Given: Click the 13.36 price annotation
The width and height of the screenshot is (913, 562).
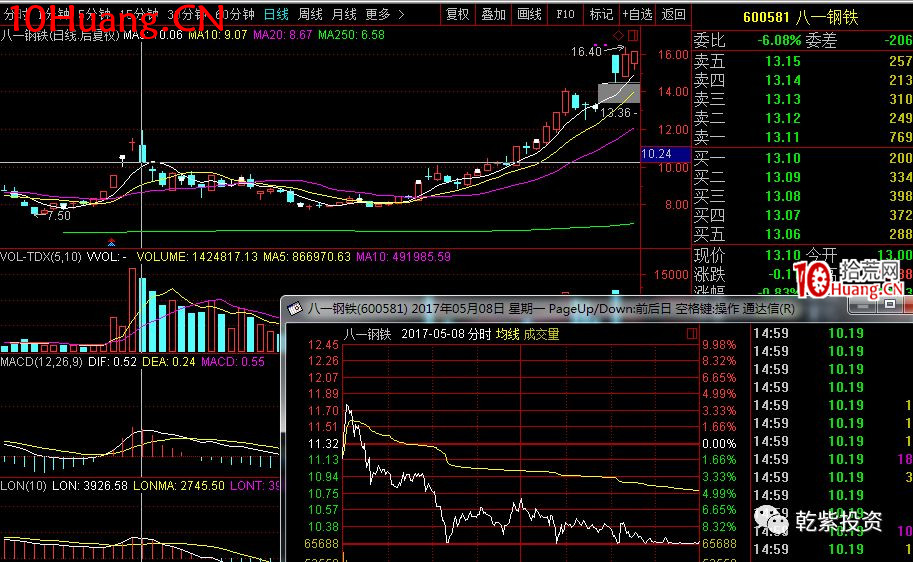Looking at the screenshot, I should pos(616,112).
